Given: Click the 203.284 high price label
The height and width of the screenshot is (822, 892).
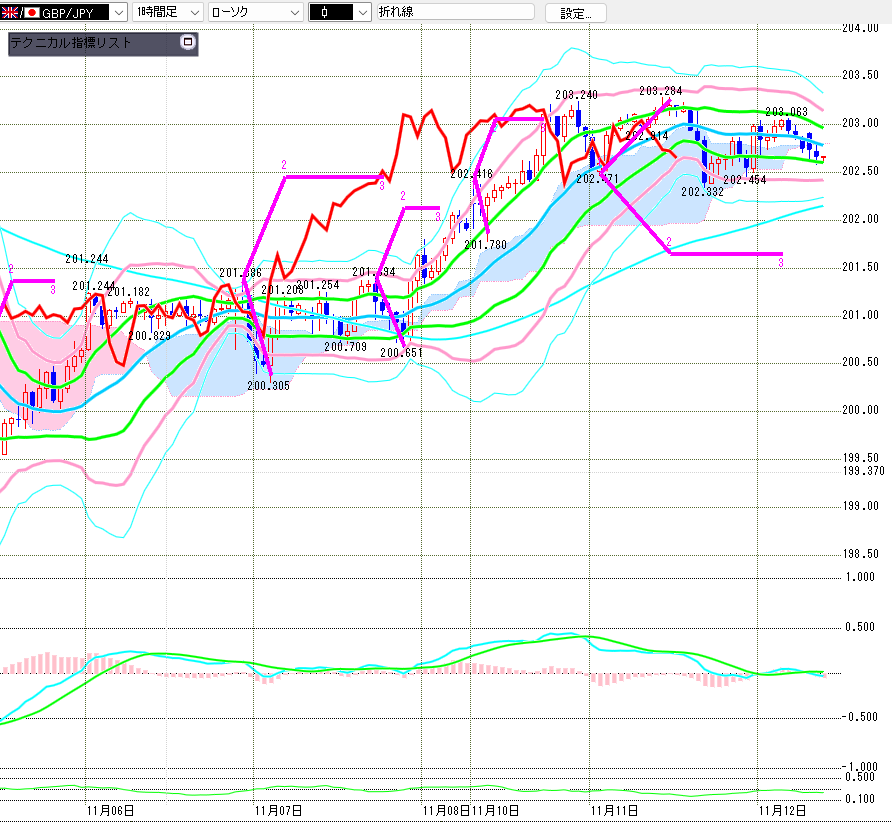Looking at the screenshot, I should pos(660,91).
